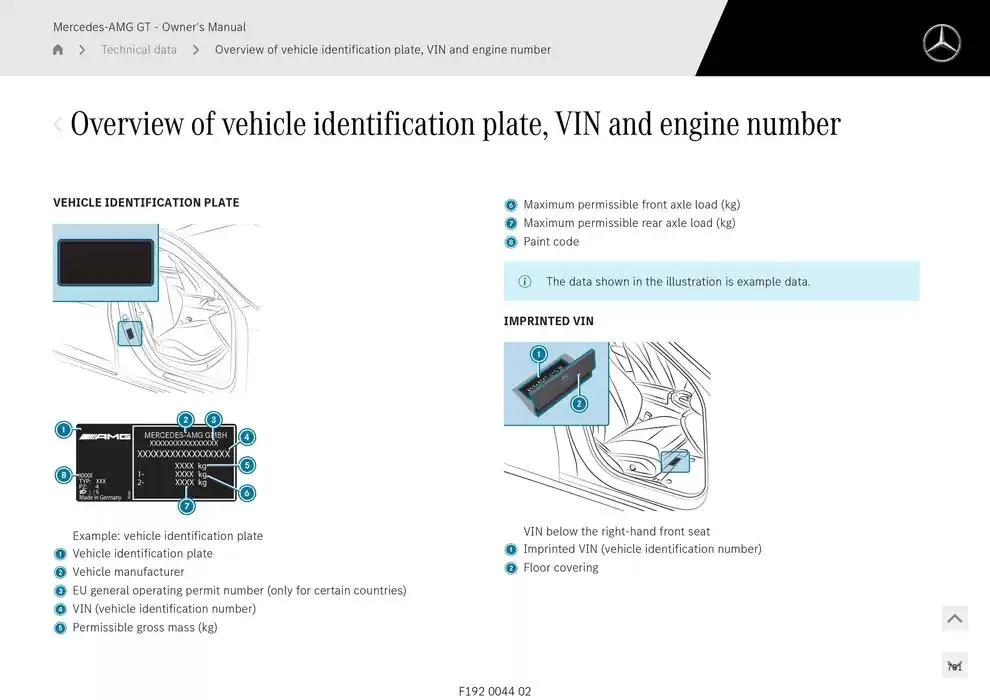
Task: Click numbered marker 7 below the identification plate
Action: 186,506
